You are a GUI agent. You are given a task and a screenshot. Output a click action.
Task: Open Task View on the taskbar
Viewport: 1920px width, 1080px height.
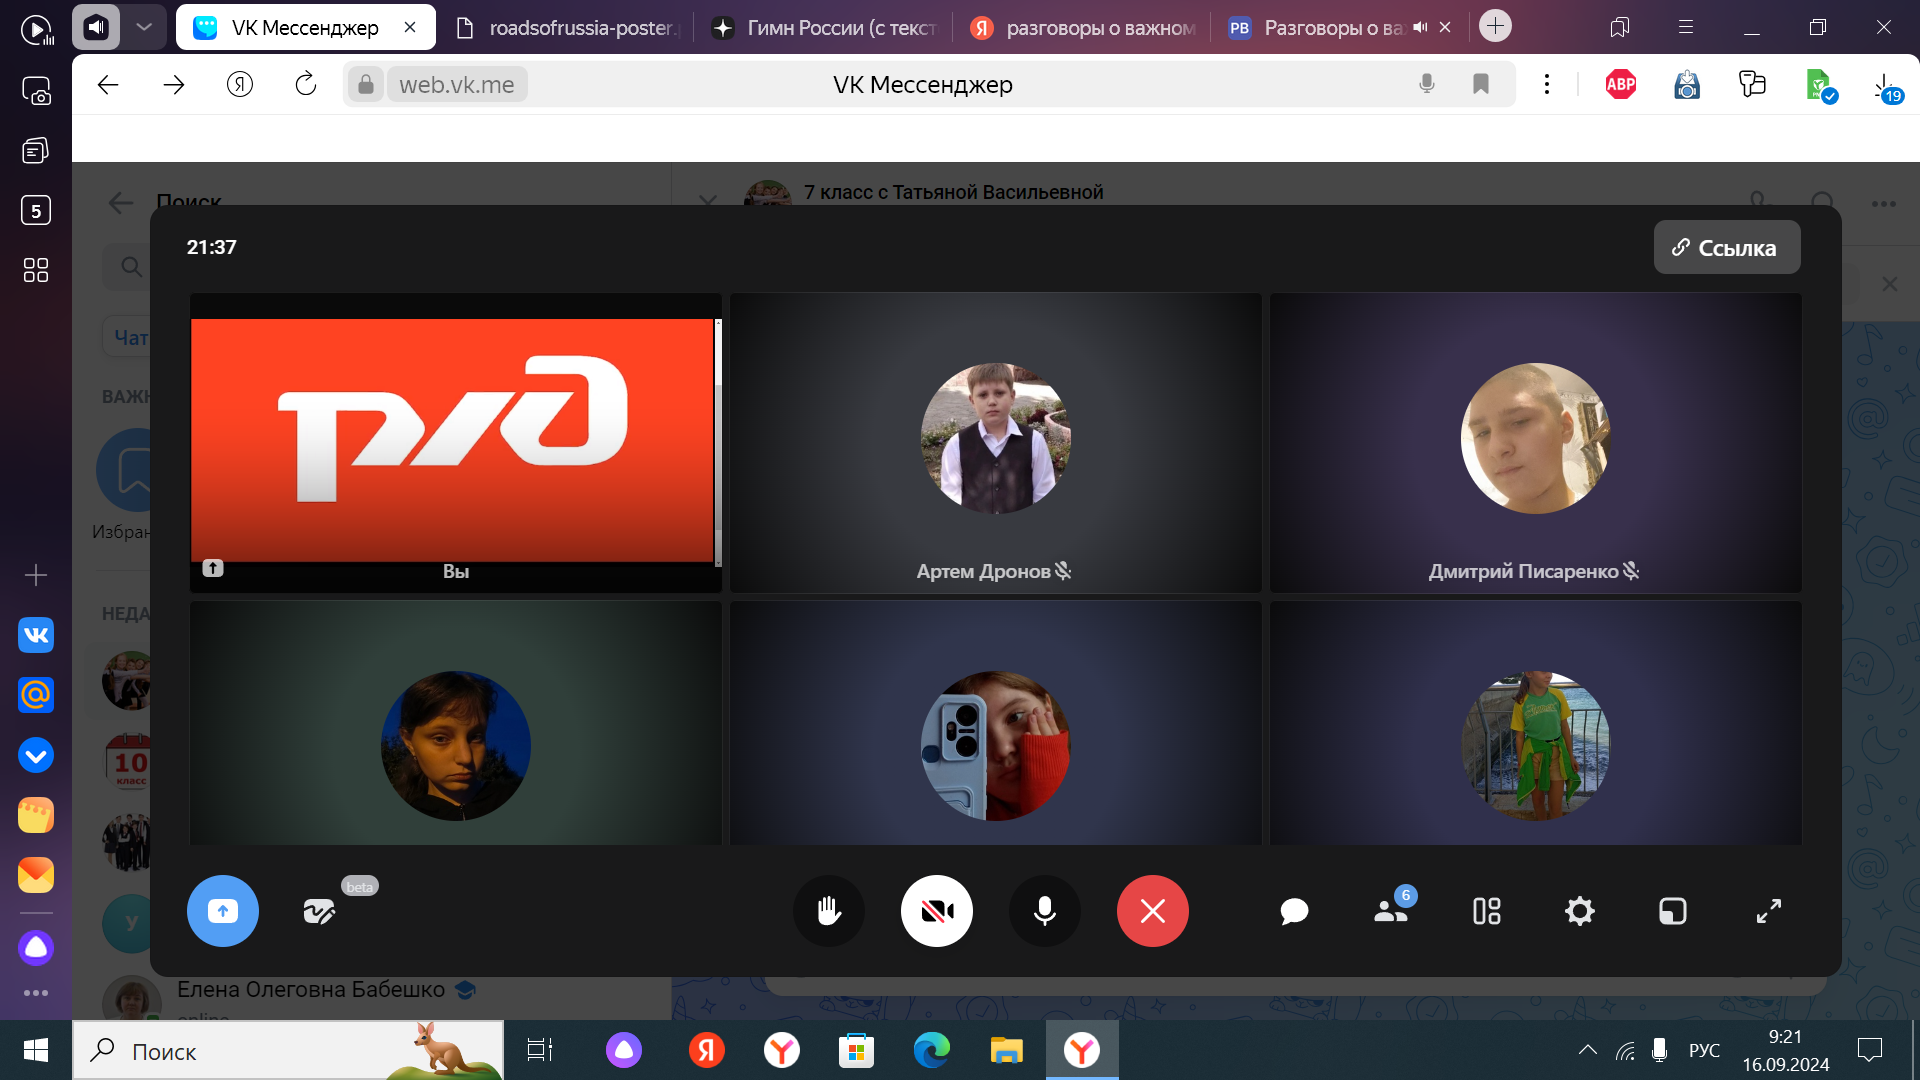pos(540,1051)
